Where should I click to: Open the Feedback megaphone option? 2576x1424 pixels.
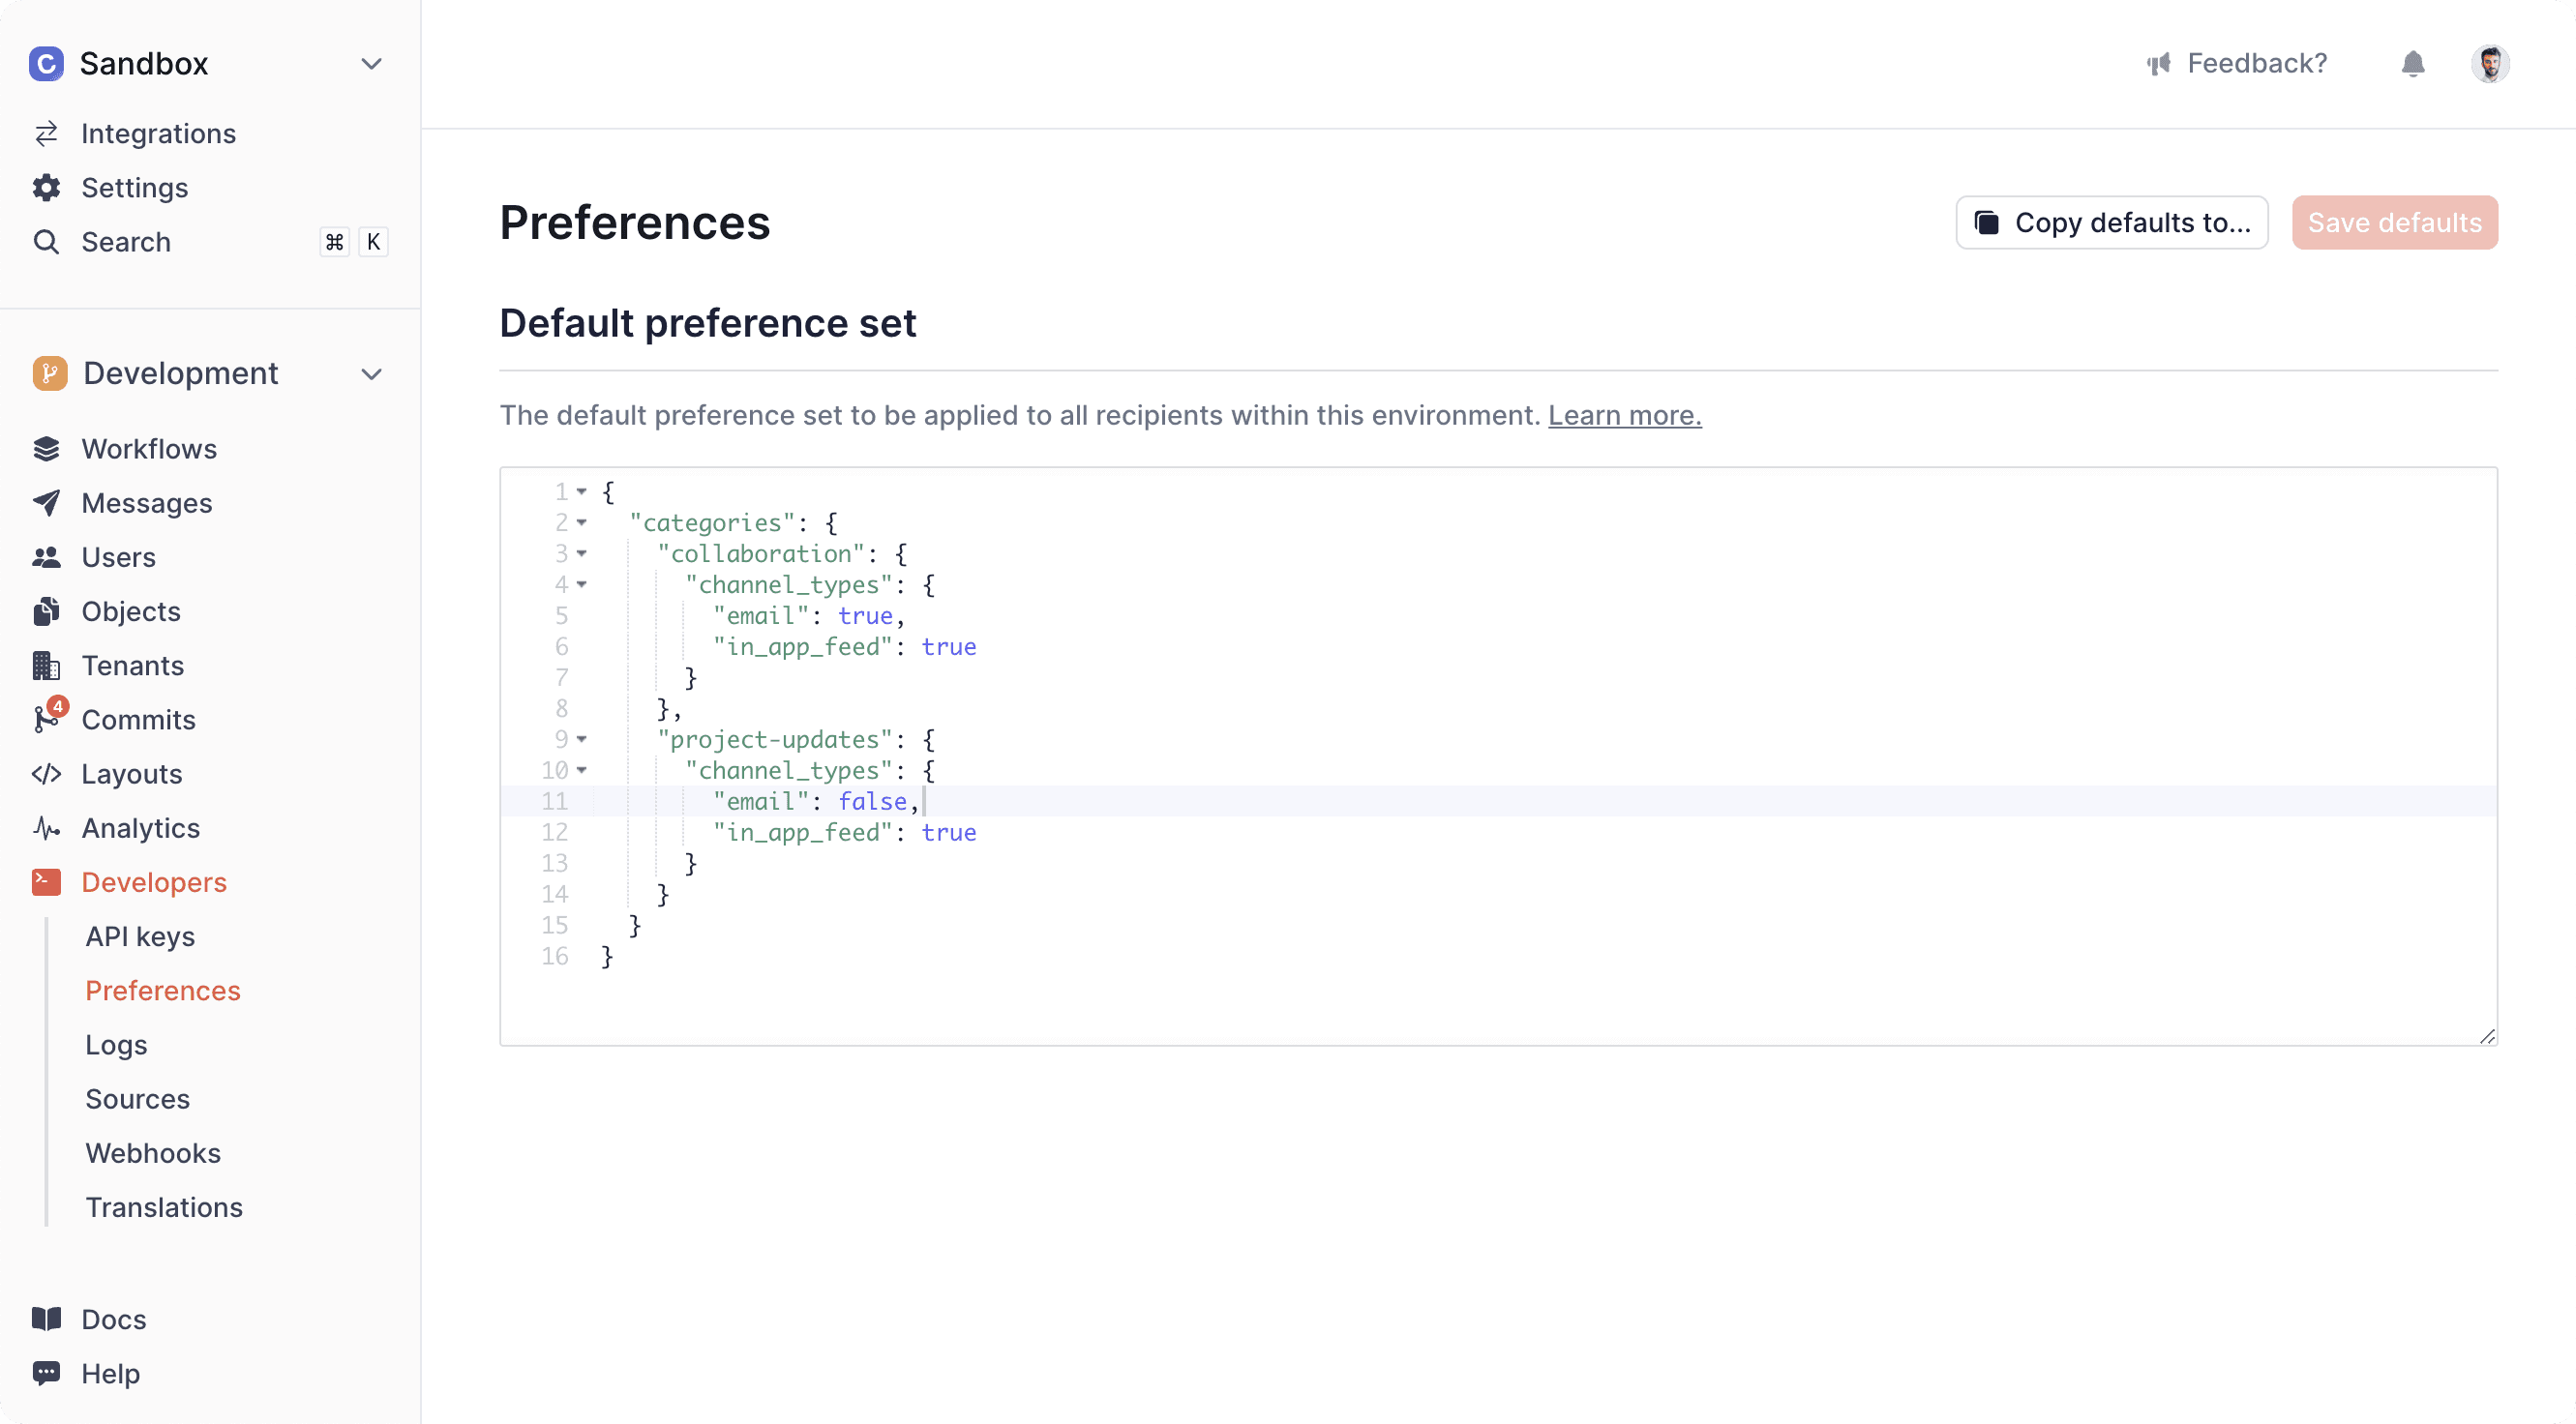coord(2237,63)
